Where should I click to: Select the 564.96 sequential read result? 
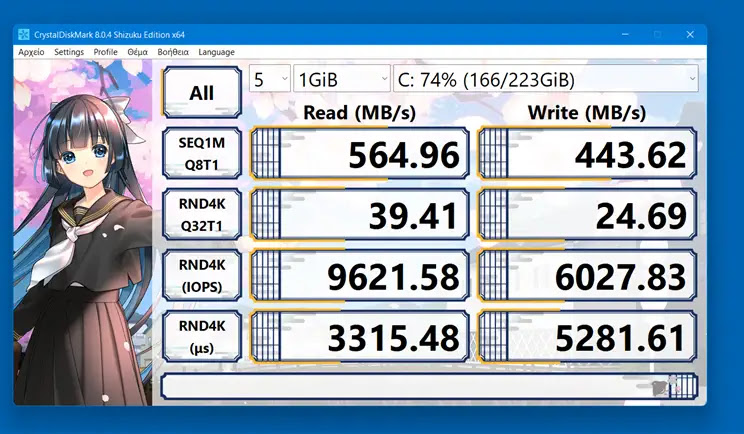click(360, 154)
